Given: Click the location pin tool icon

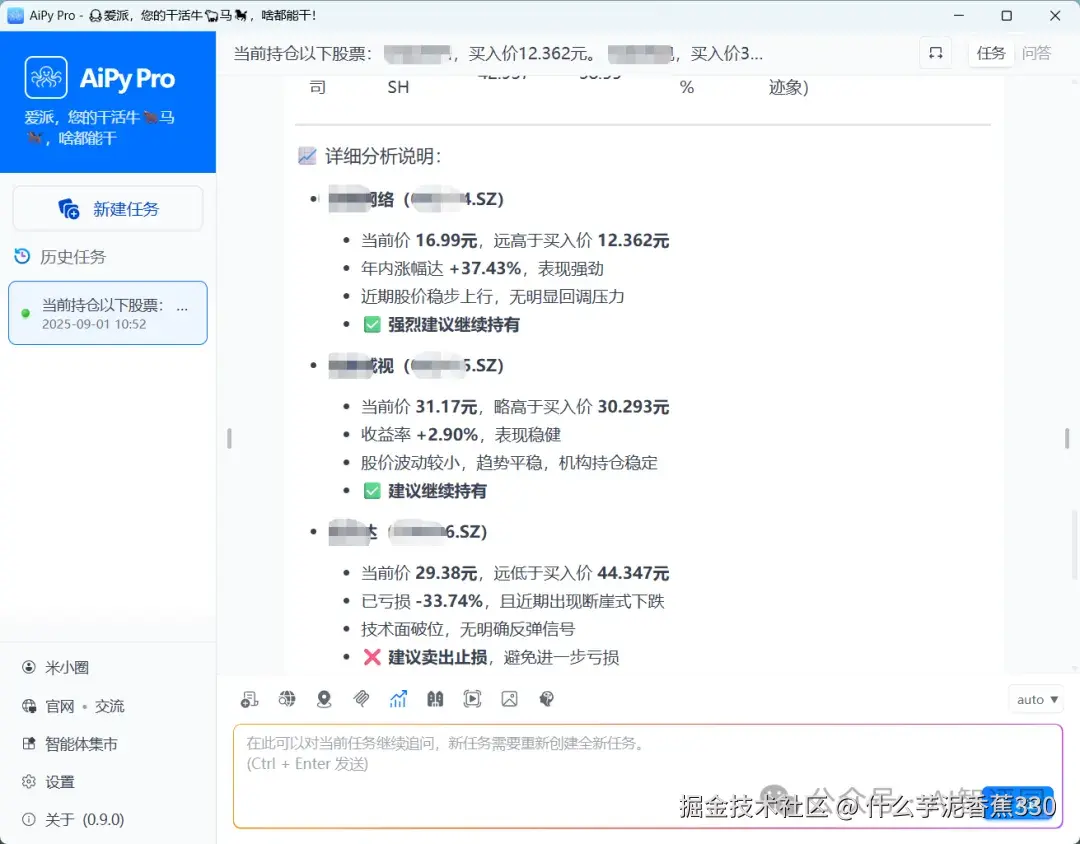Looking at the screenshot, I should tap(324, 698).
